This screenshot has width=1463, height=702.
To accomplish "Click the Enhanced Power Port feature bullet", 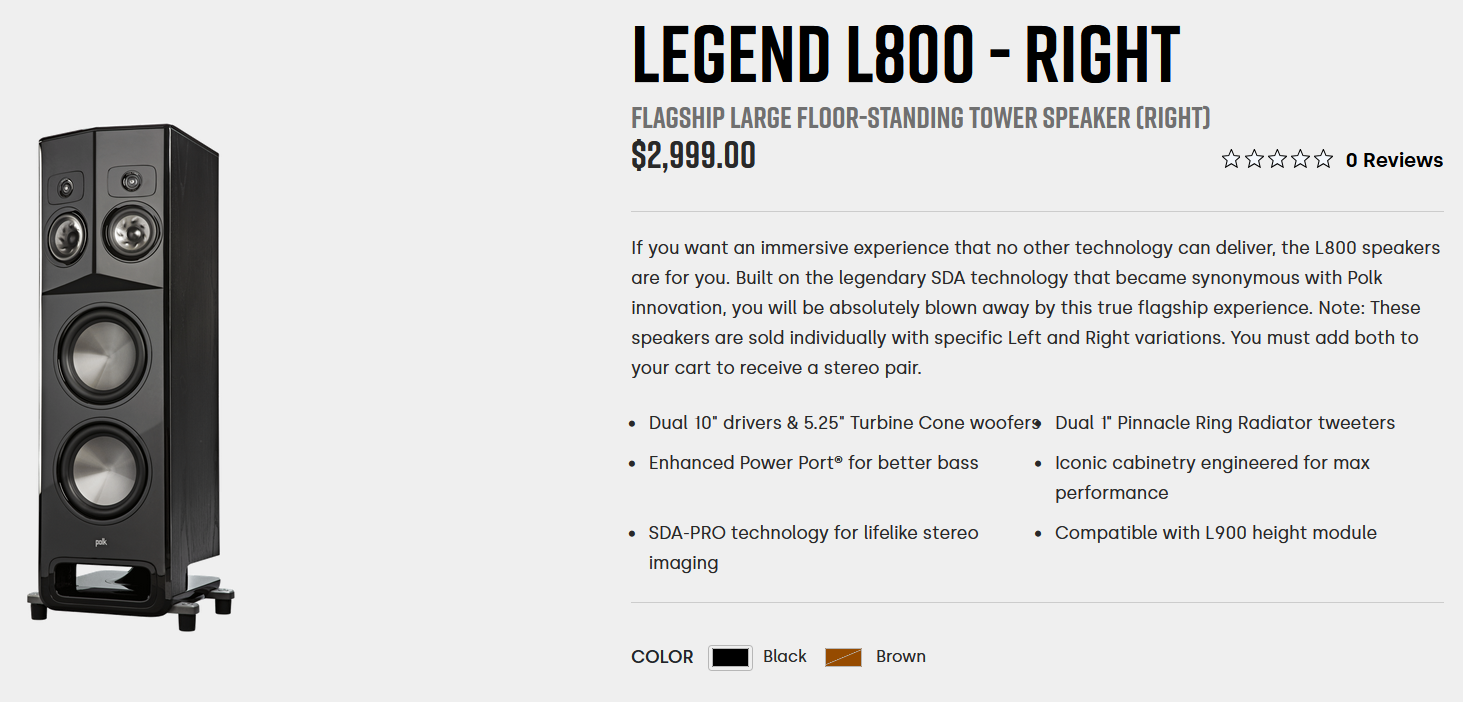I will click(x=814, y=463).
